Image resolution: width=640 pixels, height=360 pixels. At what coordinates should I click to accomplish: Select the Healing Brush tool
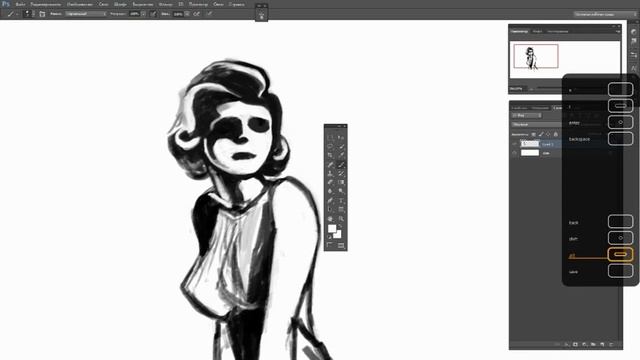[330, 164]
